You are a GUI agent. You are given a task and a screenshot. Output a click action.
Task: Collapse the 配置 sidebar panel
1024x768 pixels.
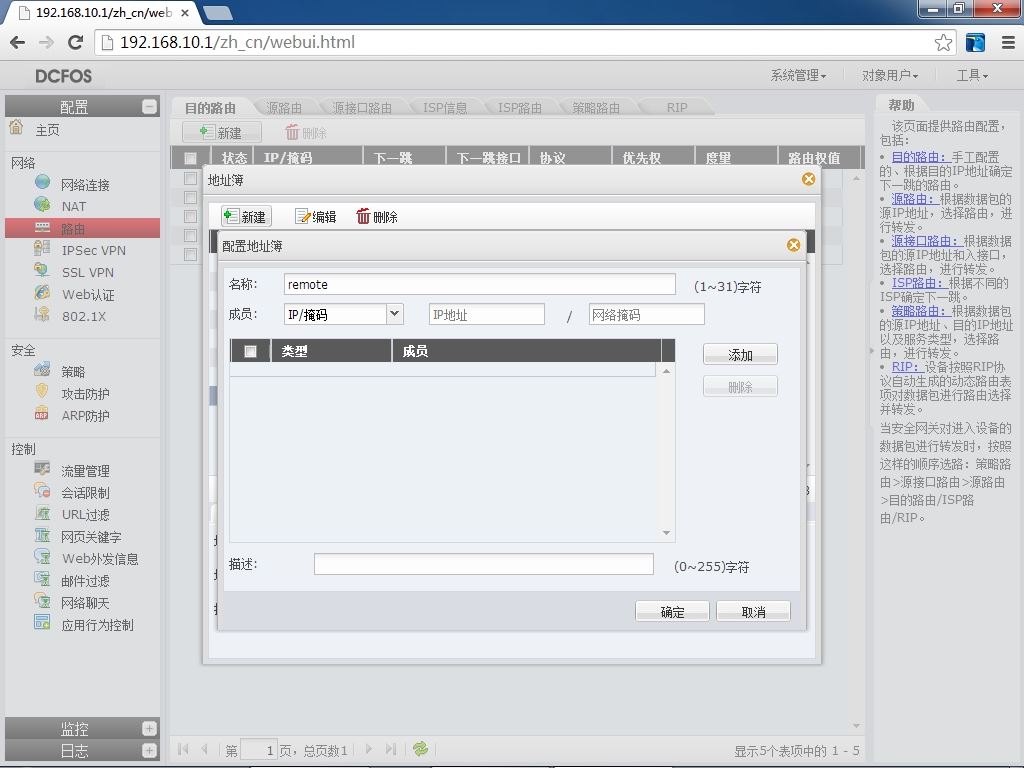click(x=150, y=106)
